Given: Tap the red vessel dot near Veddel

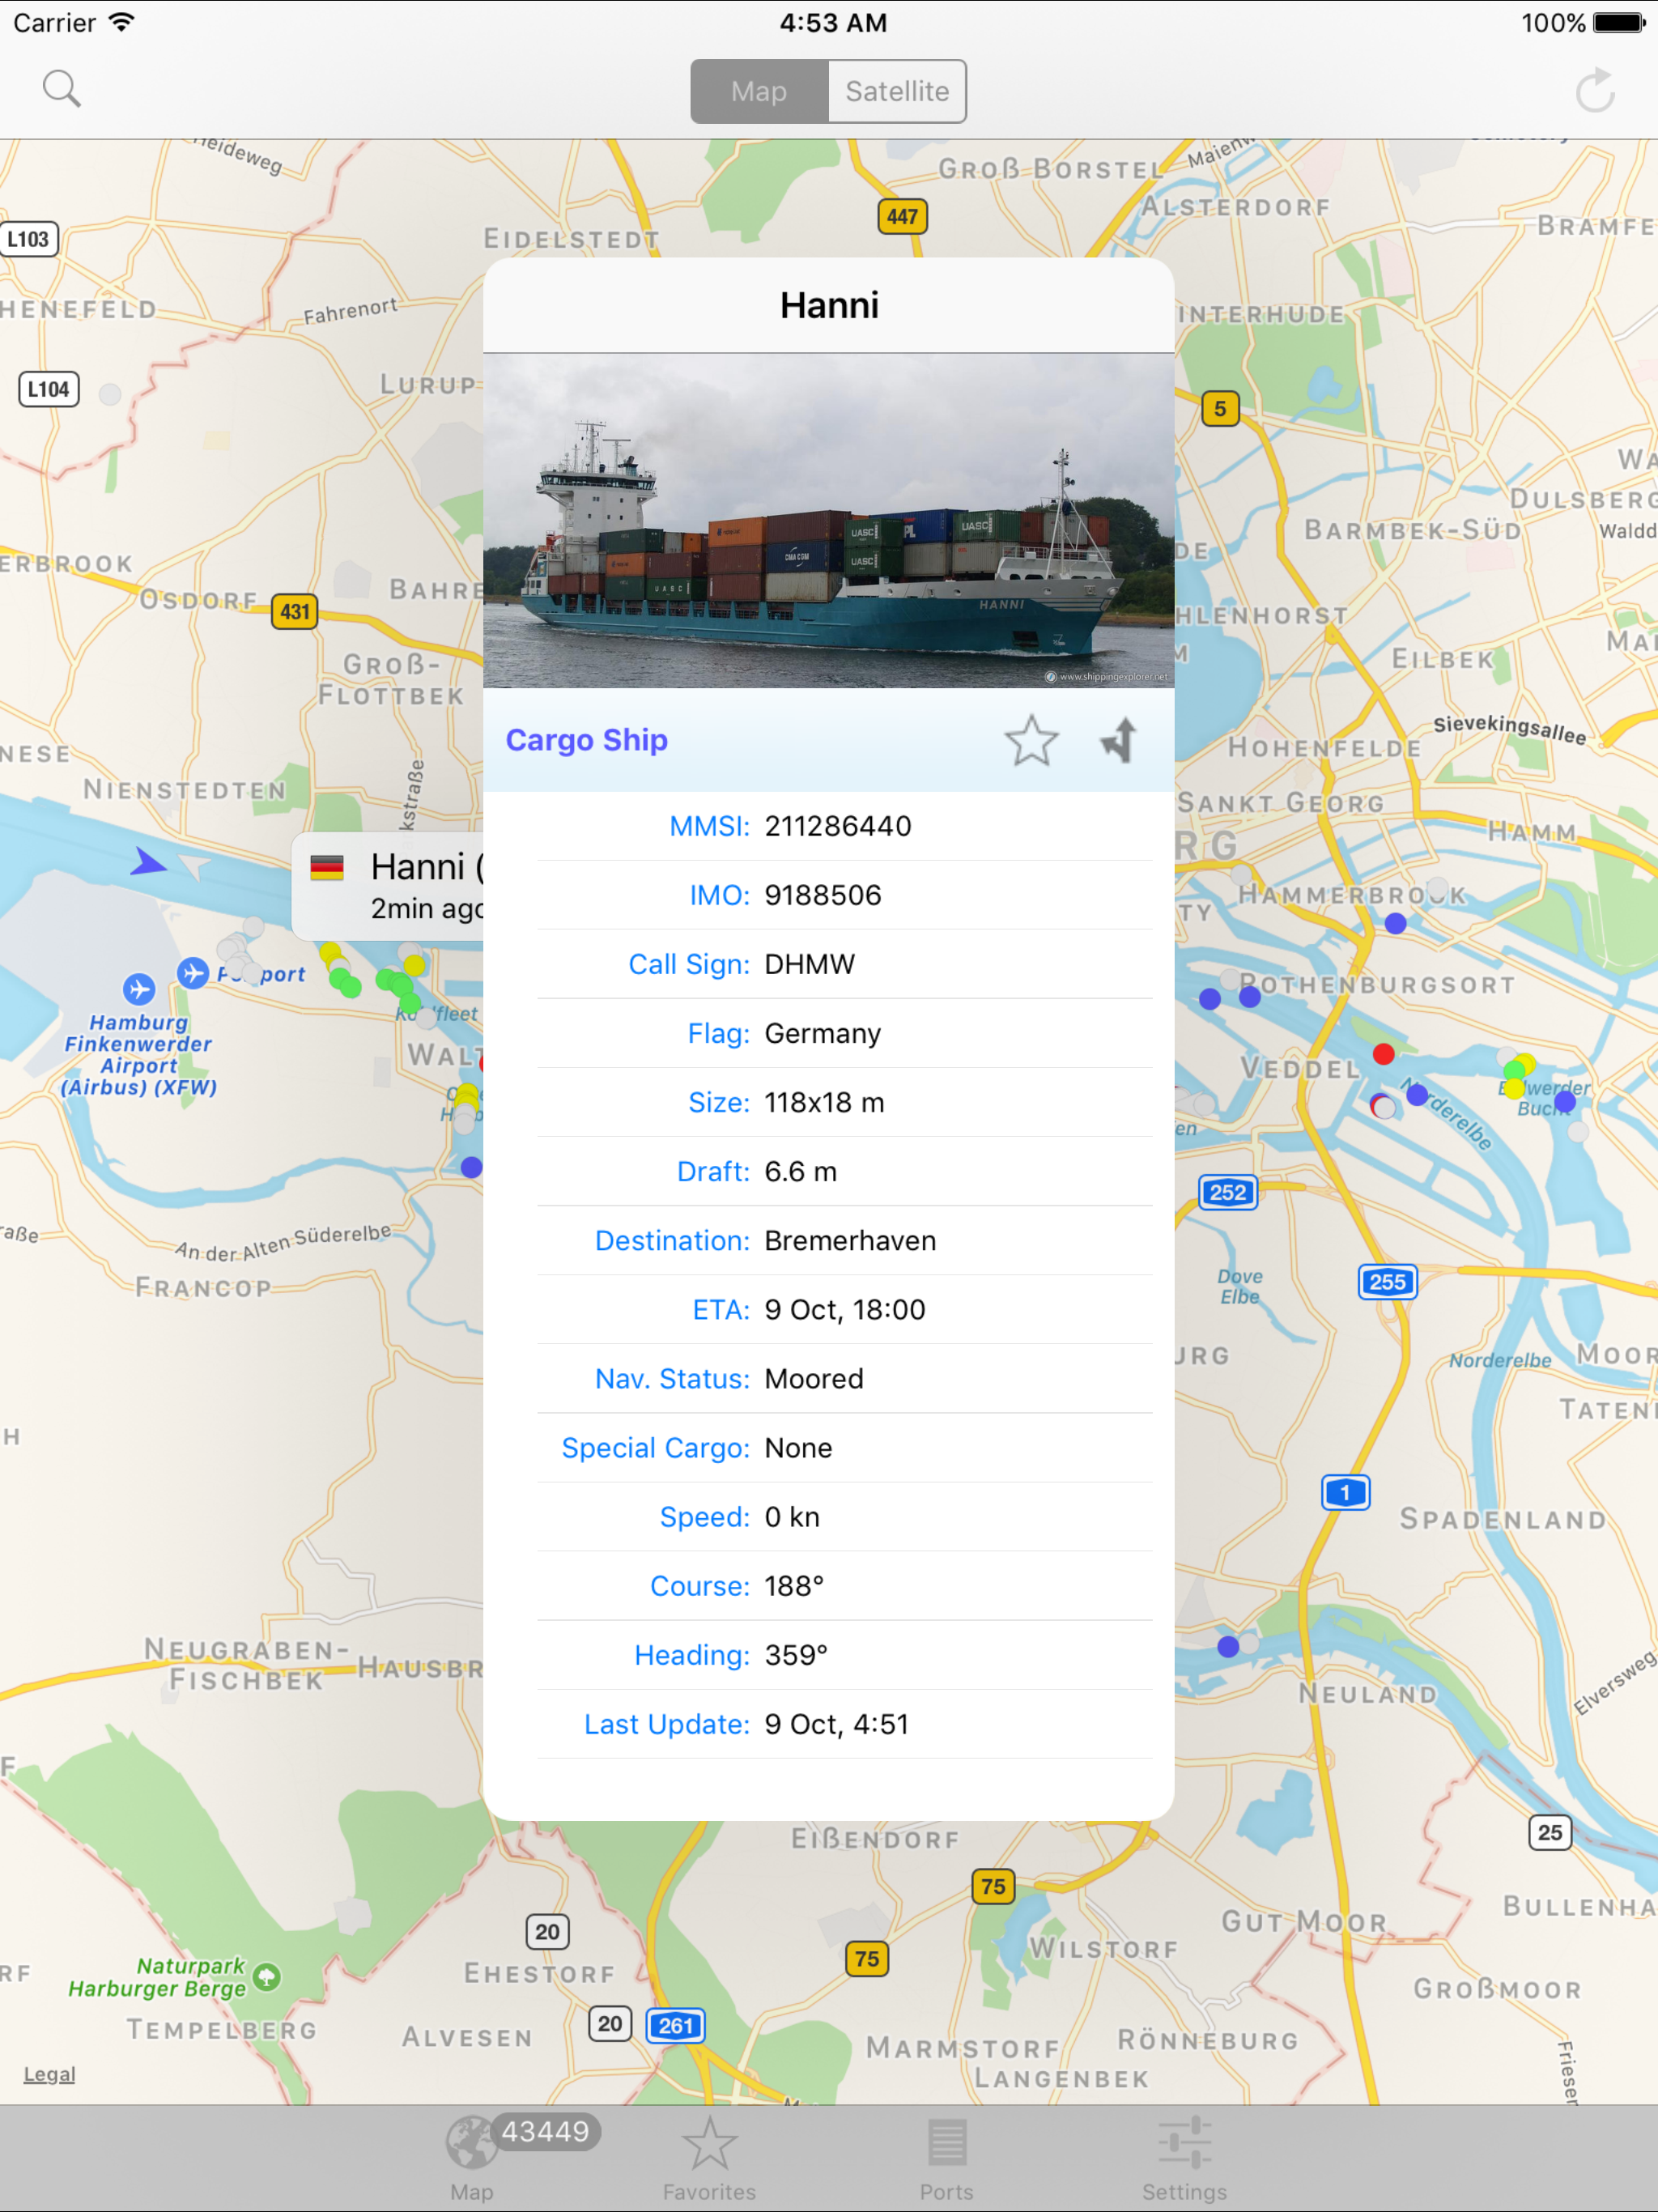Looking at the screenshot, I should pyautogui.click(x=1383, y=1053).
